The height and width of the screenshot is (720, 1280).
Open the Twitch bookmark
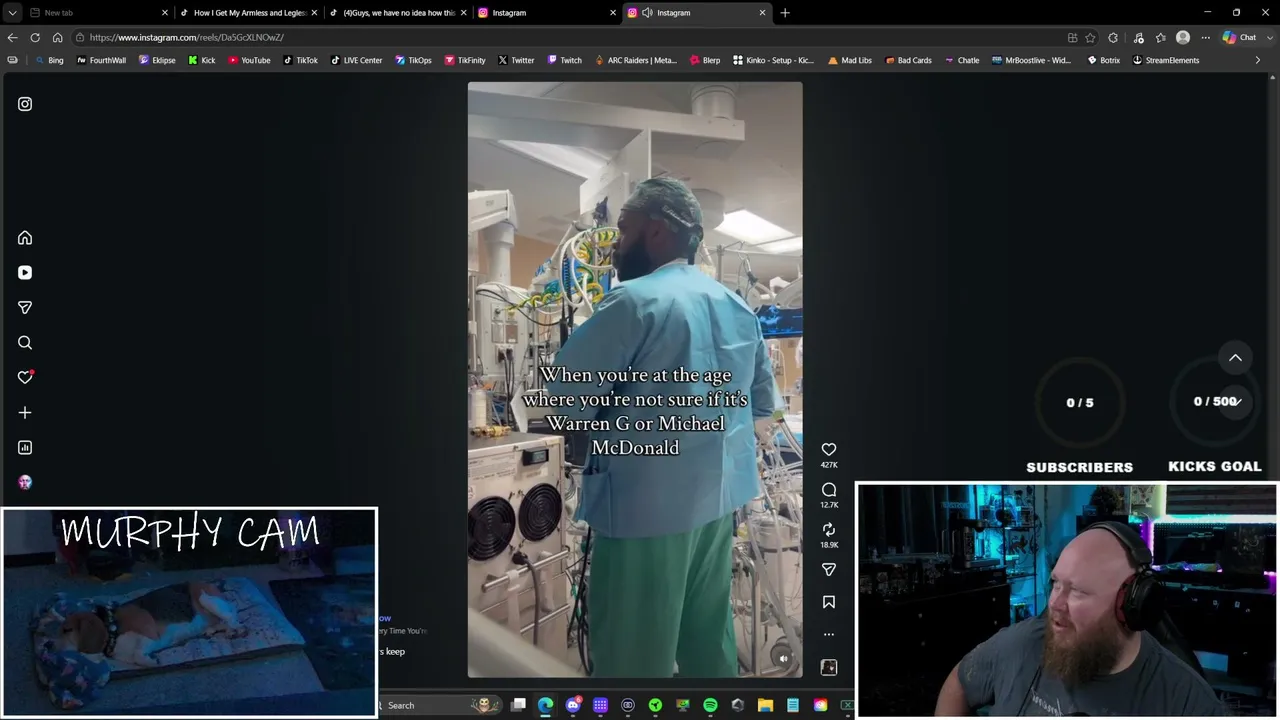click(564, 60)
